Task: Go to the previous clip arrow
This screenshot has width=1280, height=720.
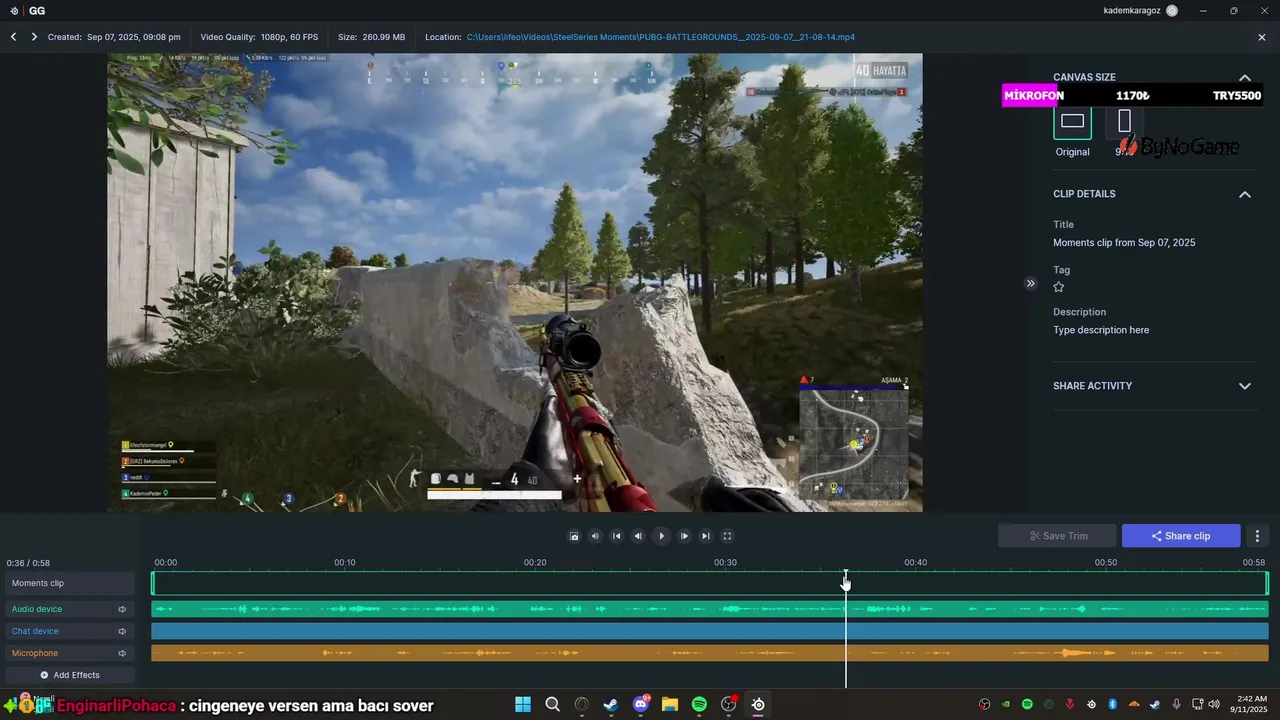Action: pos(13,37)
